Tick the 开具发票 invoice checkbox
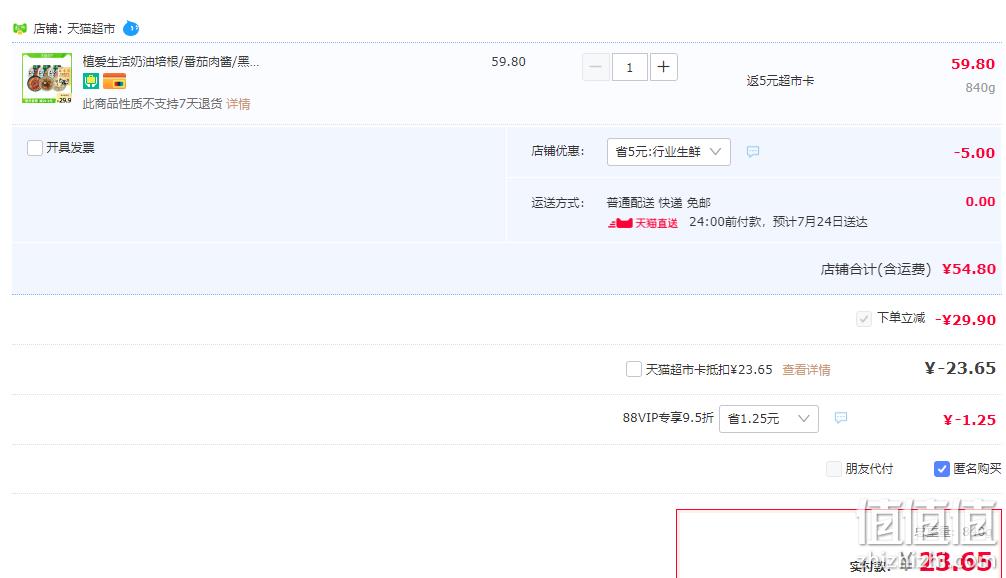 click(x=35, y=148)
